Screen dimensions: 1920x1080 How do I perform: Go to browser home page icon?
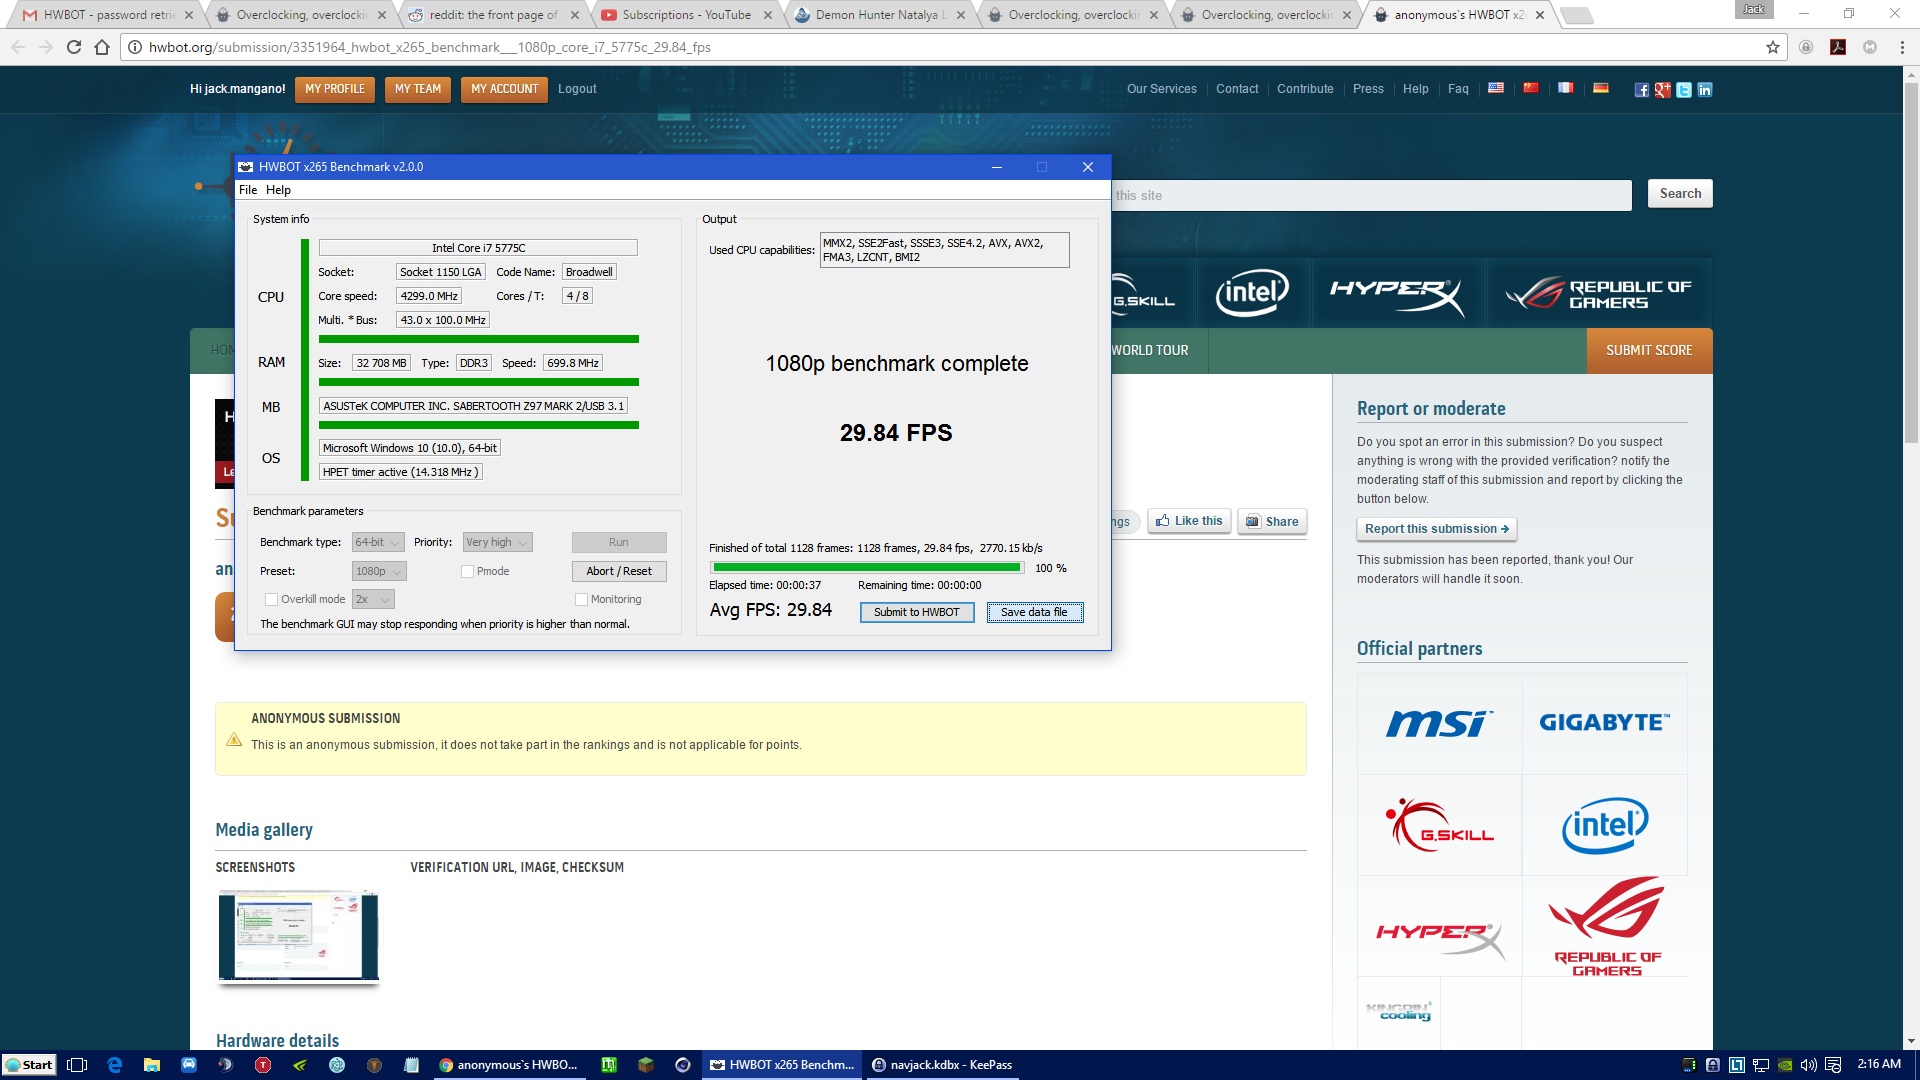[102, 47]
